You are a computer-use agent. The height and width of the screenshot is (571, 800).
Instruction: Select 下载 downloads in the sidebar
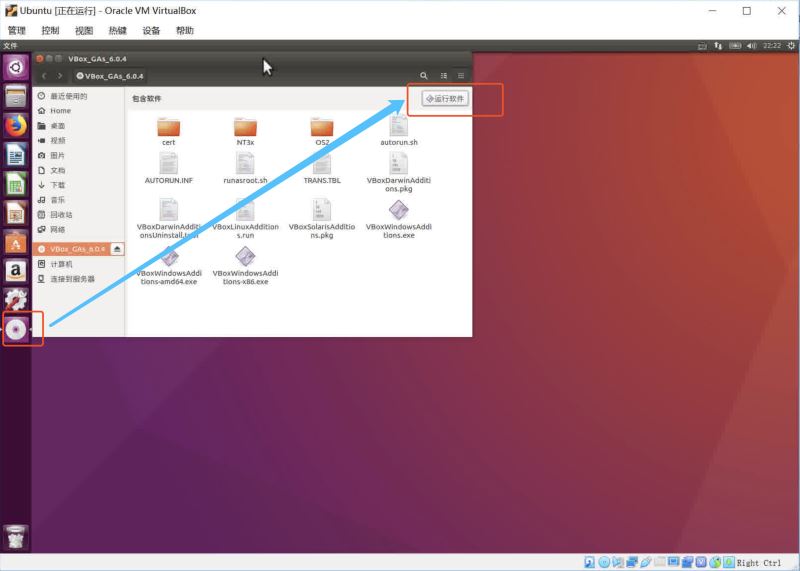click(x=57, y=185)
